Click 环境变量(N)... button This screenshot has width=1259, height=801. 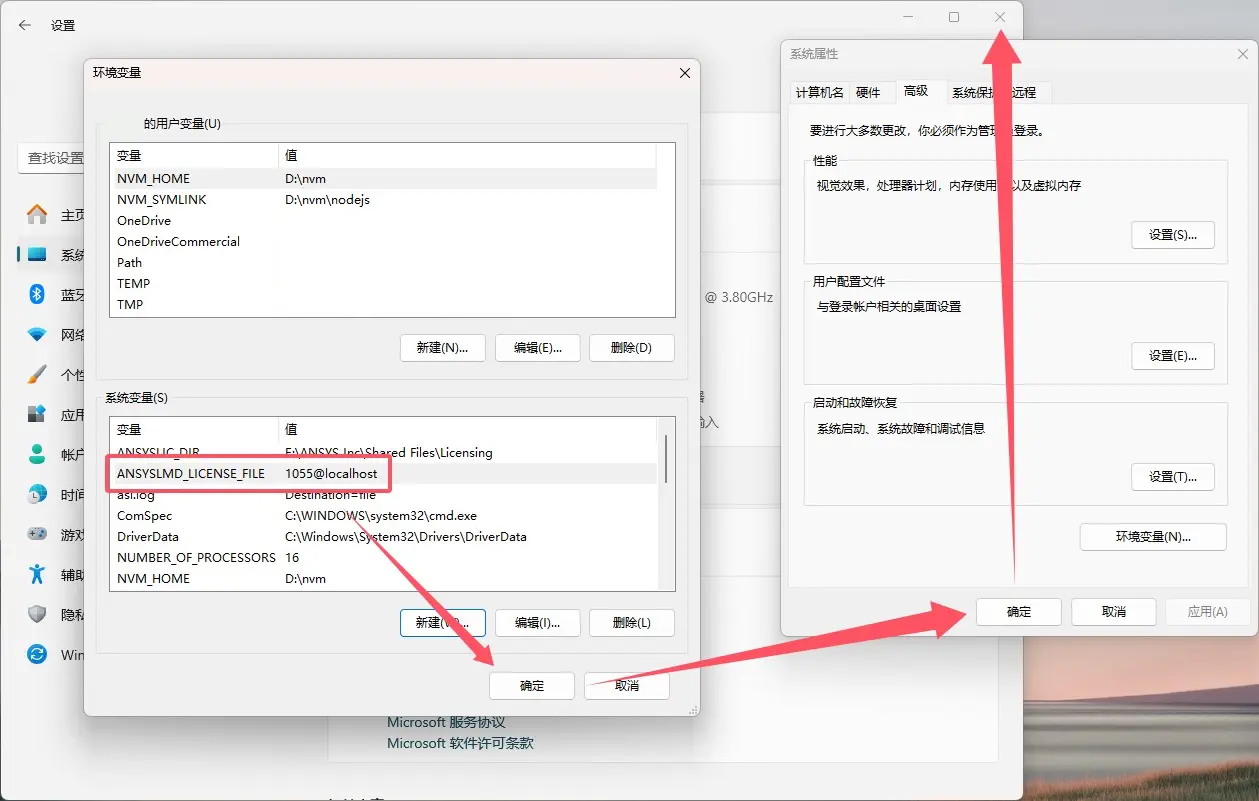click(1152, 536)
